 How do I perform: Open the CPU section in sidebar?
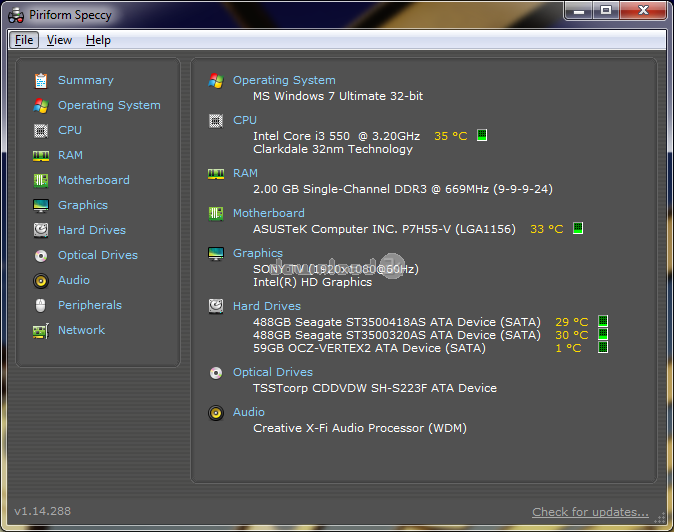(70, 130)
